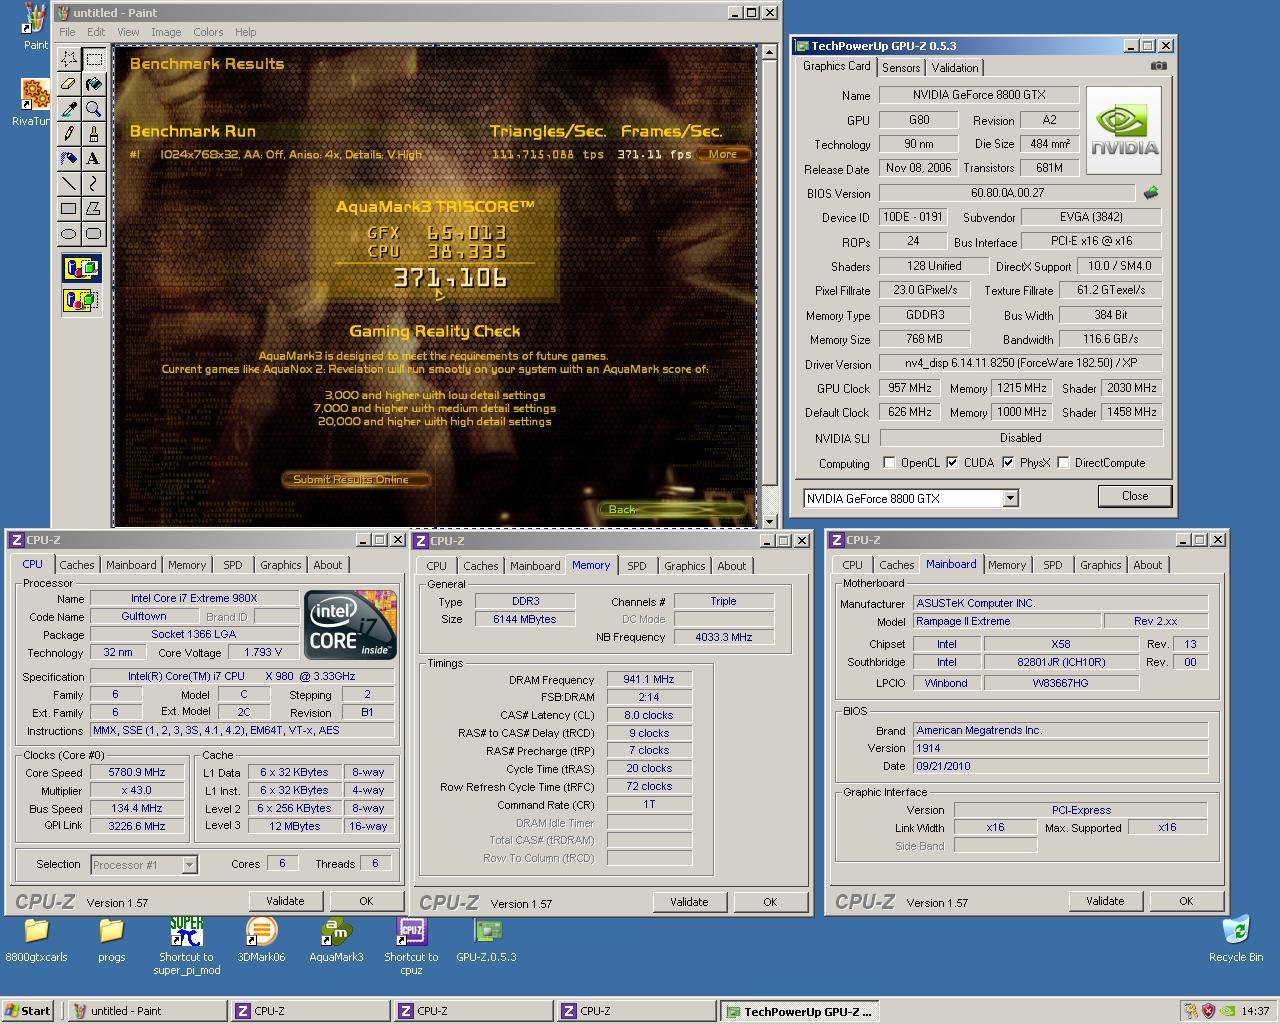The height and width of the screenshot is (1024, 1280).
Task: Click the clock showing 14:37 in the tray
Action: point(1255,1011)
